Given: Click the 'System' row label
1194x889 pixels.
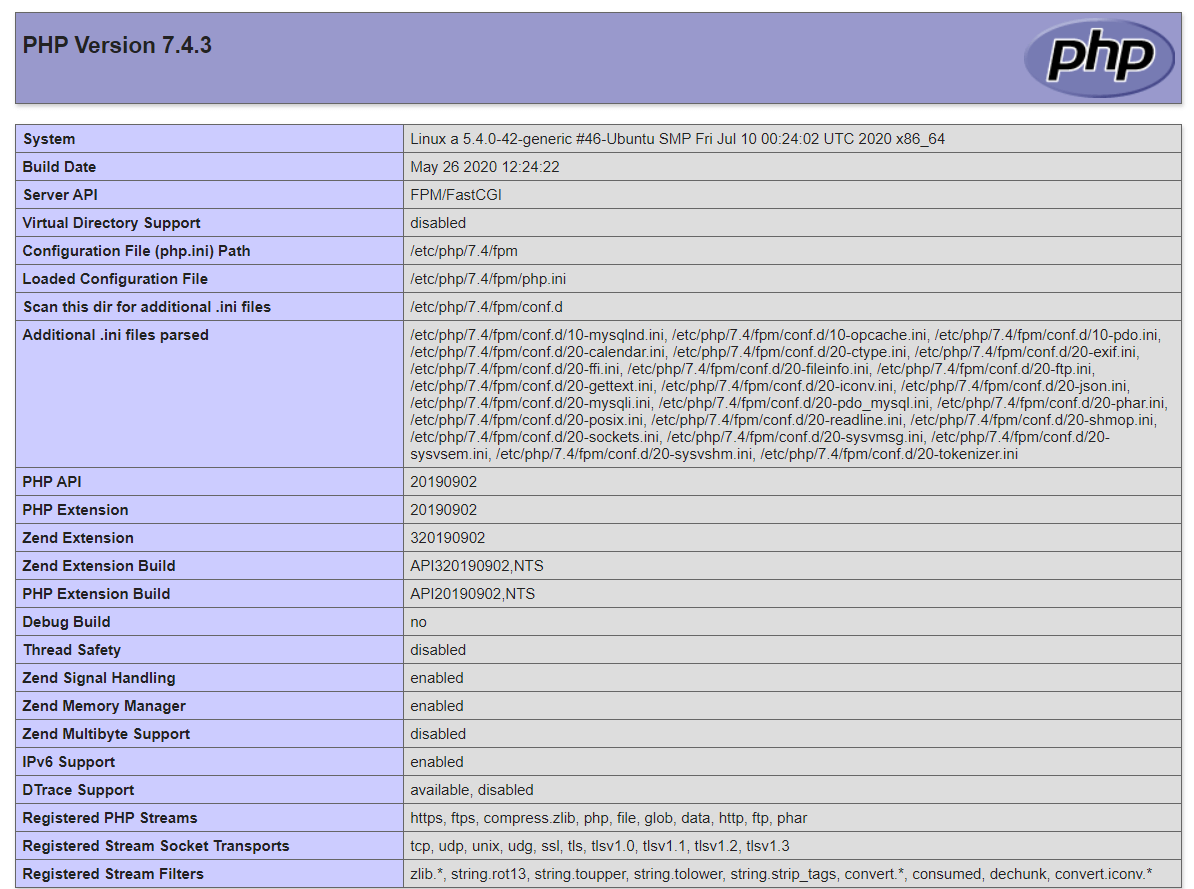Looking at the screenshot, I should coord(49,139).
